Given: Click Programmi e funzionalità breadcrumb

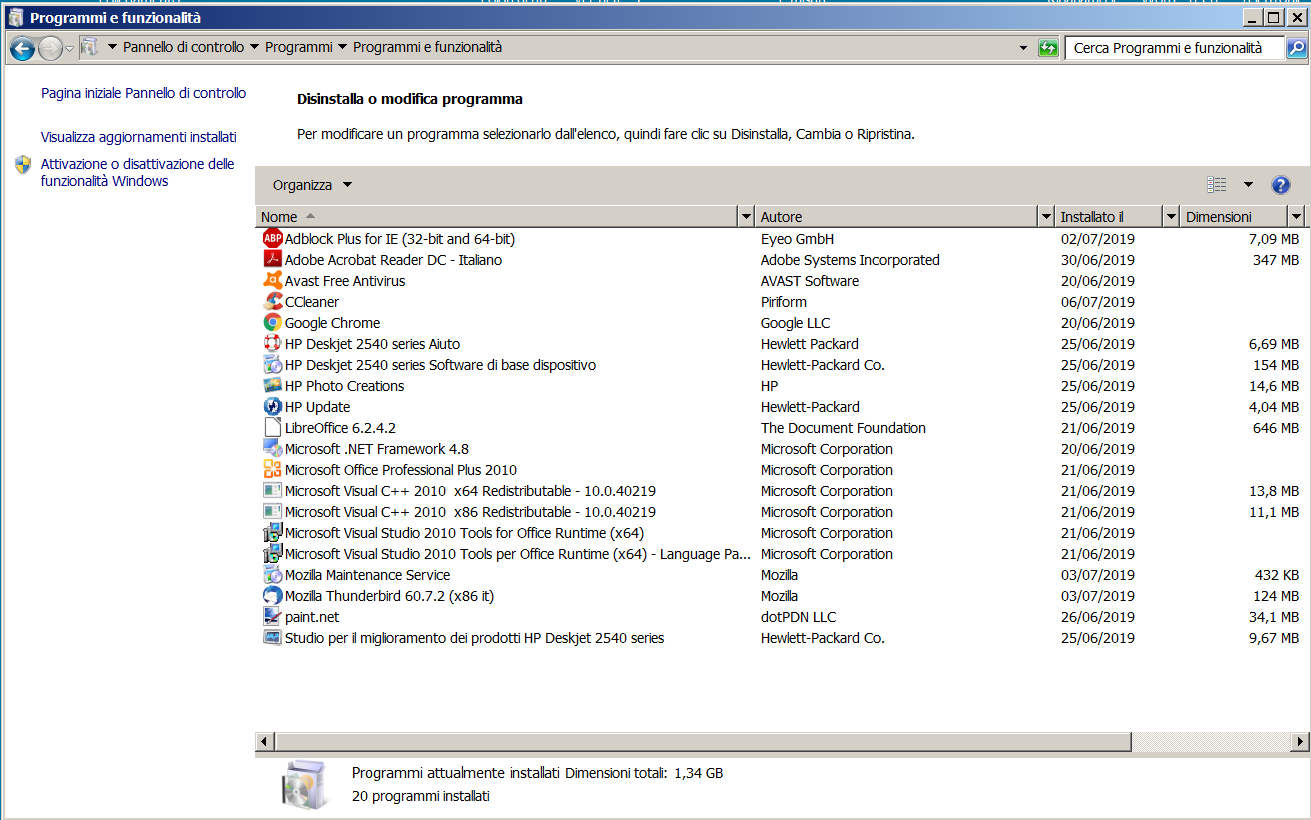Looking at the screenshot, I should pyautogui.click(x=427, y=47).
